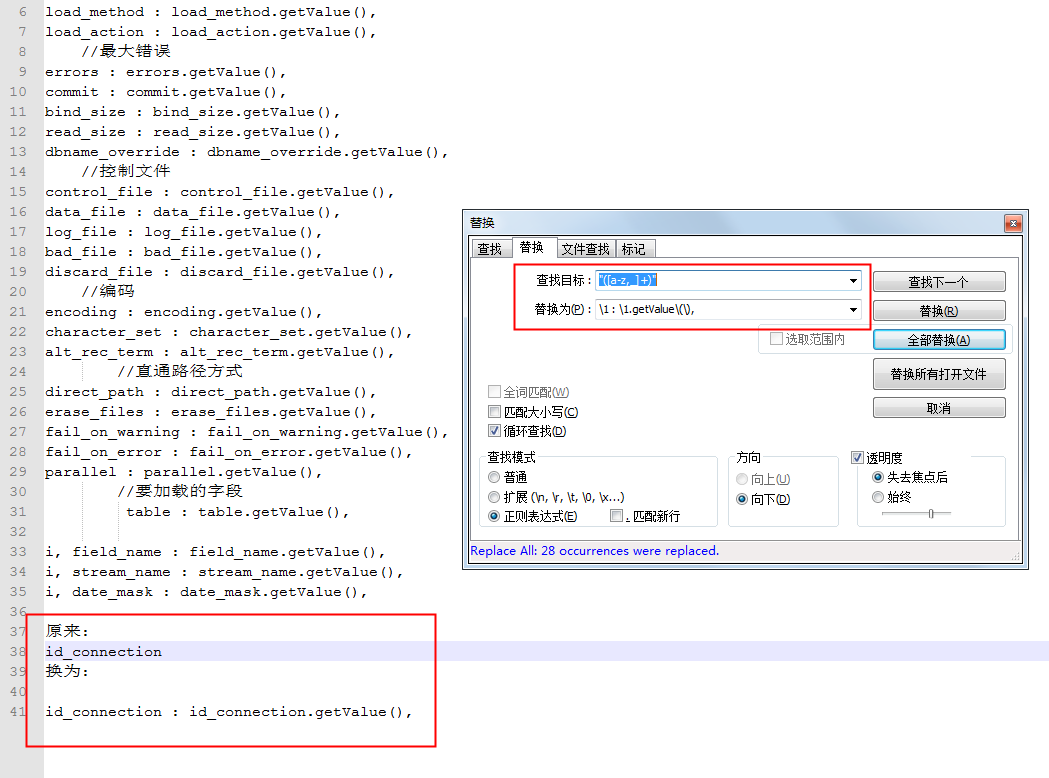Image resolution: width=1049 pixels, height=778 pixels.
Task: Click 替换所有打开文件 button
Action: coord(939,374)
